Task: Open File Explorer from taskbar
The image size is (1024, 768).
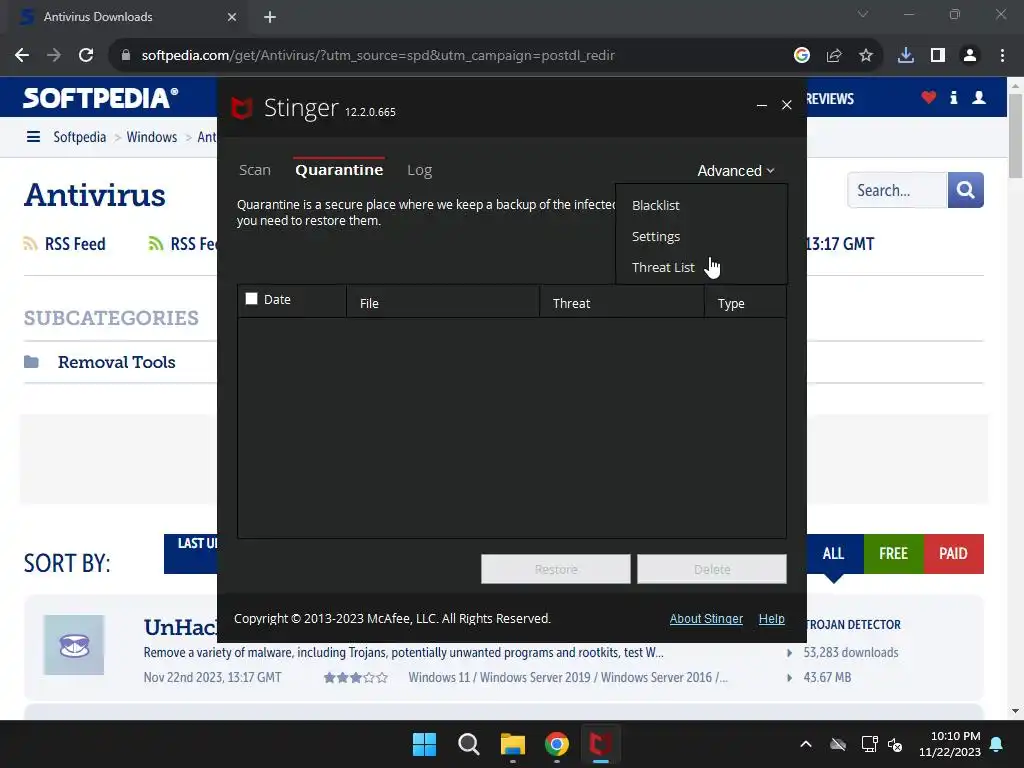Action: 513,744
